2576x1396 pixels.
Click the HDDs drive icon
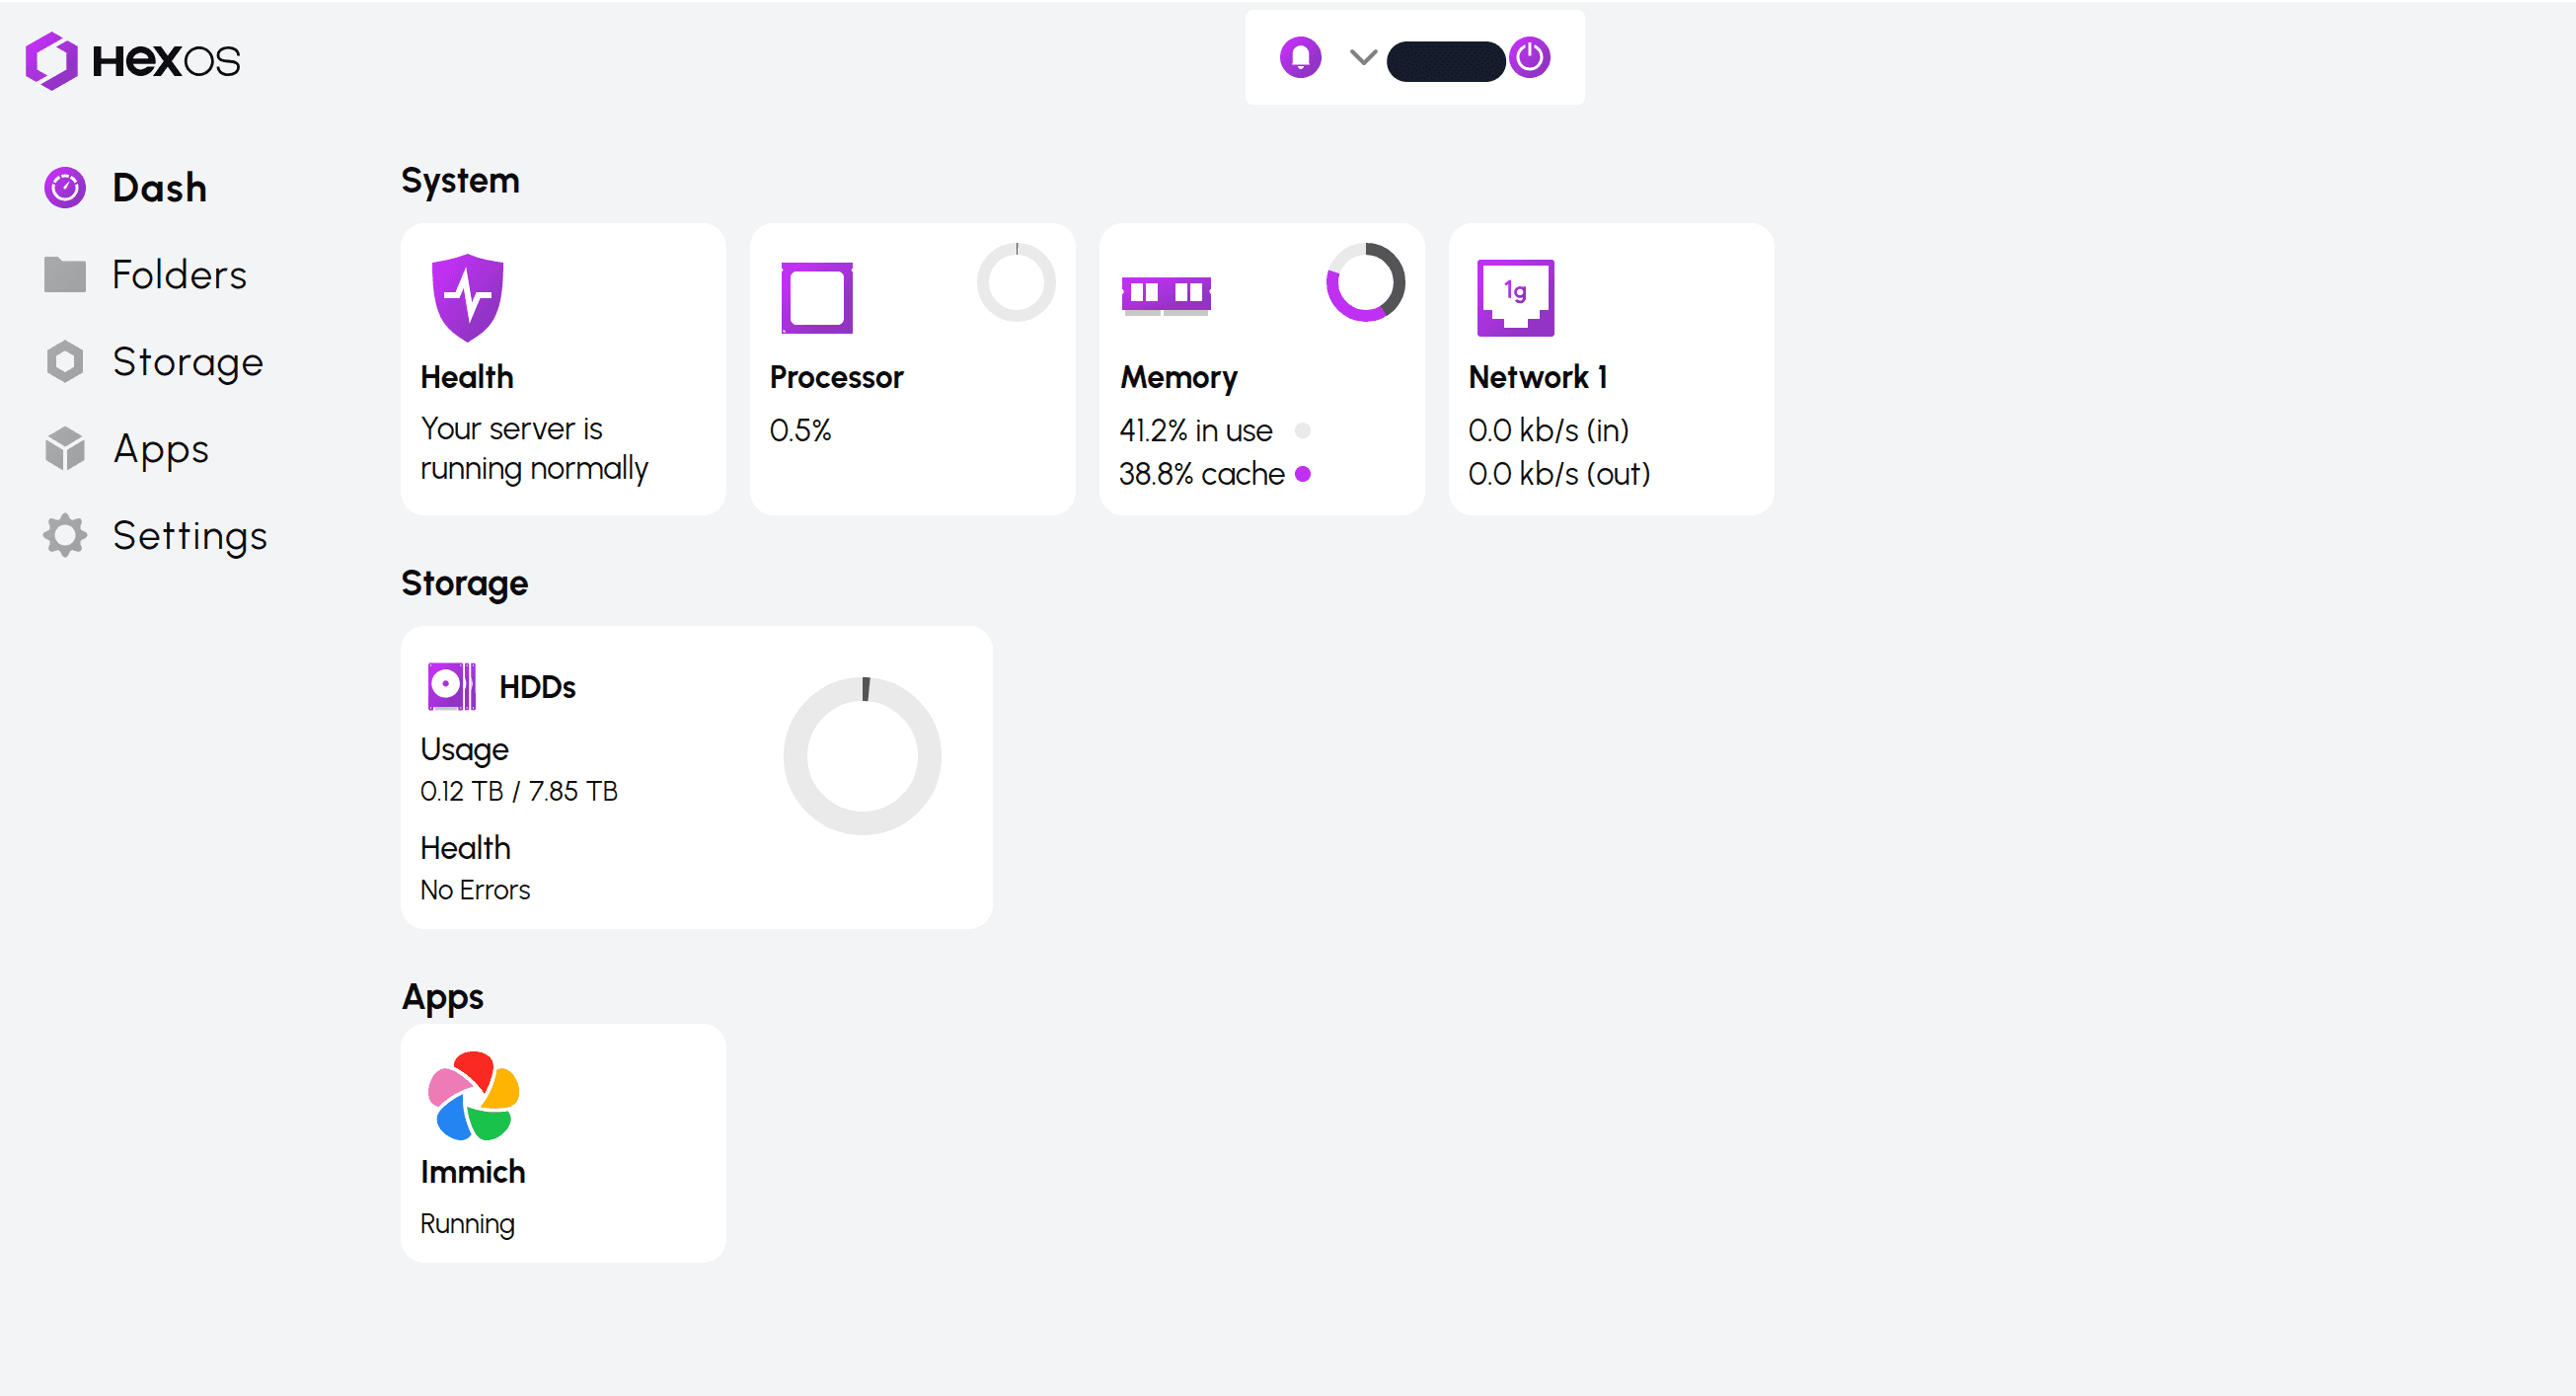[452, 686]
